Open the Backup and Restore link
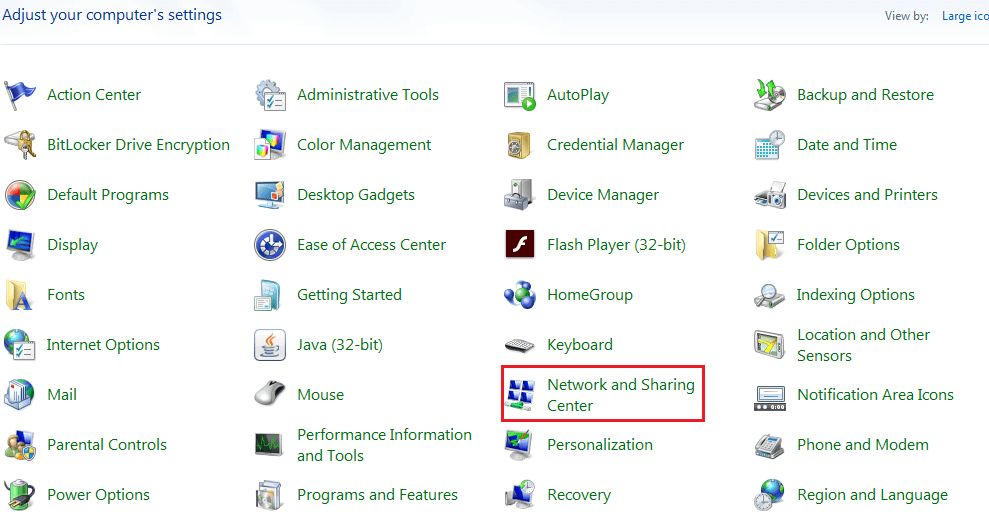Viewport: 989px width, 523px height. pos(865,95)
